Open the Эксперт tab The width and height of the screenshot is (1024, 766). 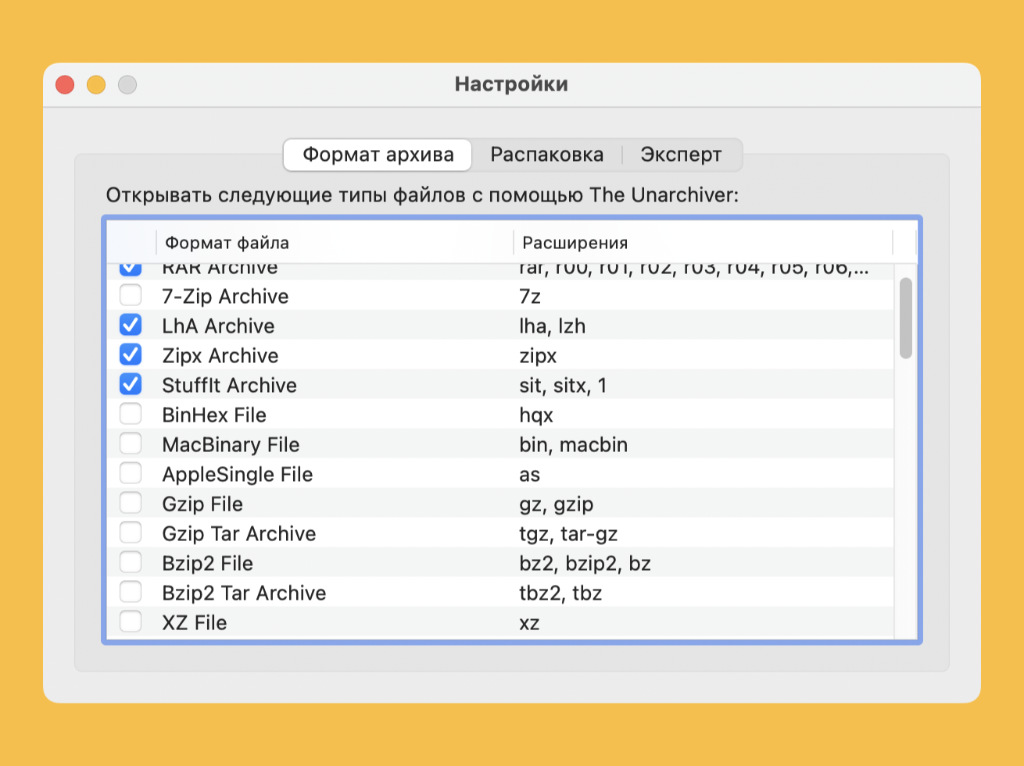(681, 155)
